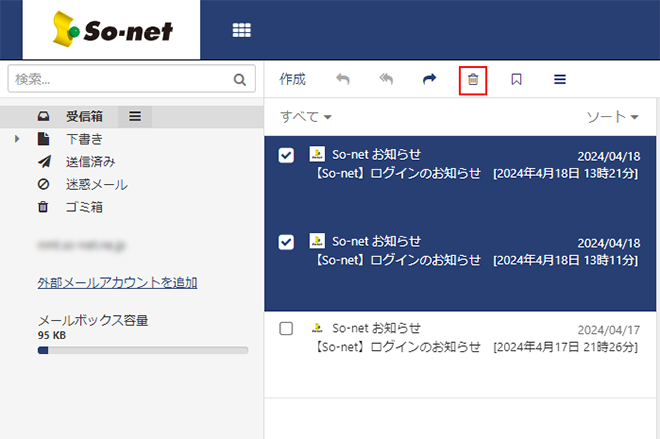Image resolution: width=660 pixels, height=439 pixels.
Task: Click into the 検索 search field
Action: coord(118,79)
